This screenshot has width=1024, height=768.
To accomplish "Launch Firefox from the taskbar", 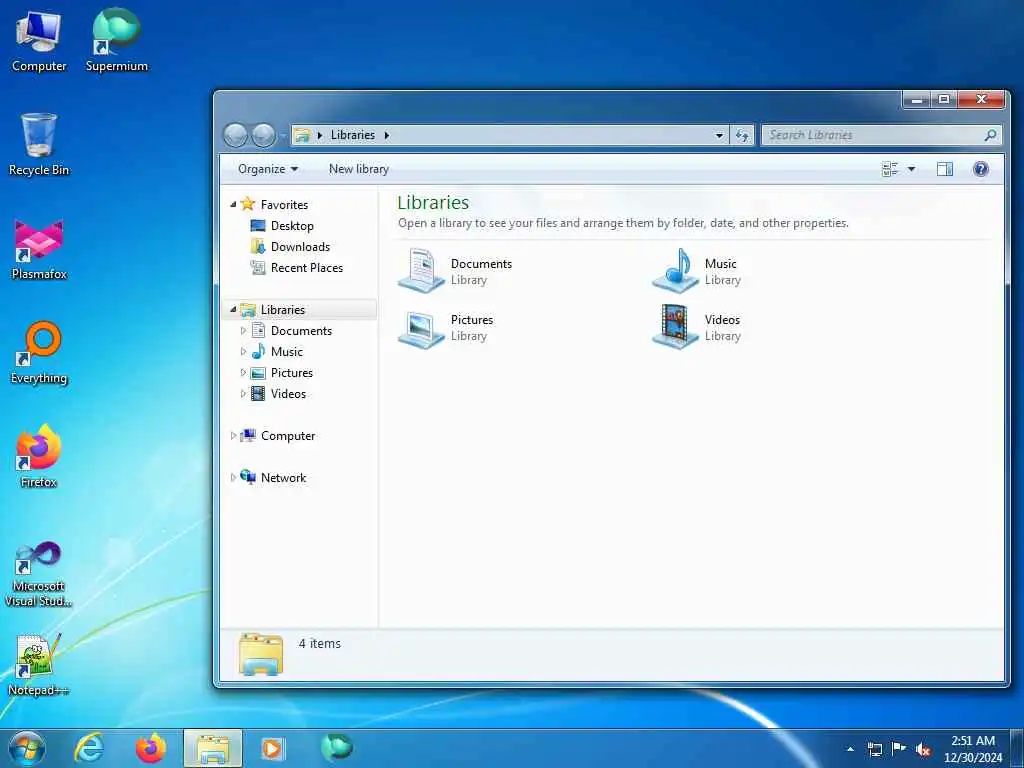I will [151, 748].
